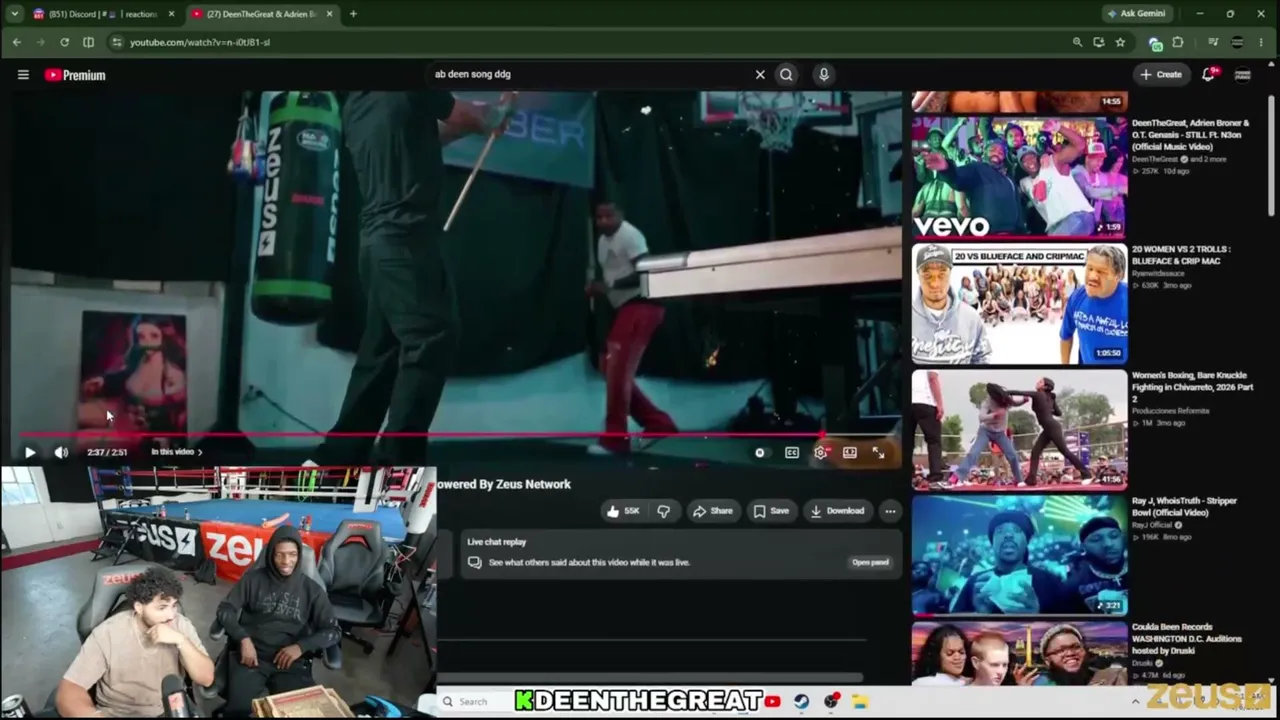
Task: Open Steam from the taskbar
Action: point(801,702)
